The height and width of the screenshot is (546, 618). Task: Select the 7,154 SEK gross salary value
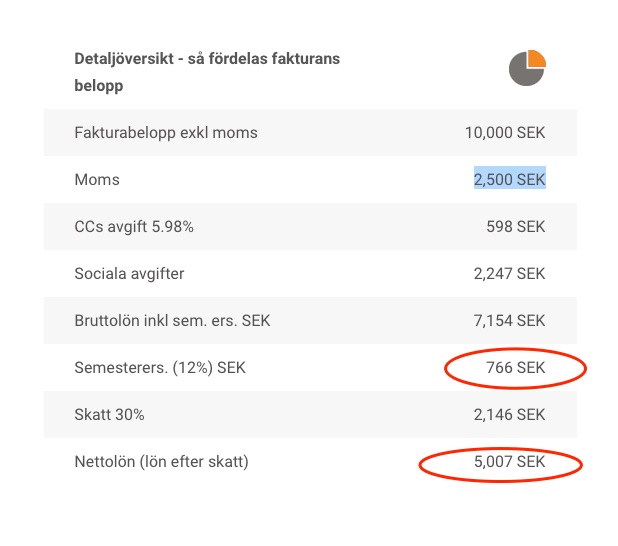(x=510, y=321)
